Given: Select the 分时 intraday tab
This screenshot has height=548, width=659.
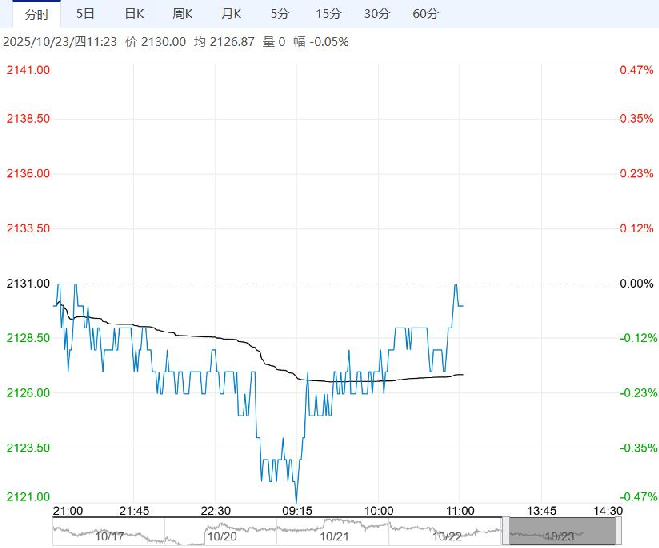Looking at the screenshot, I should (35, 13).
